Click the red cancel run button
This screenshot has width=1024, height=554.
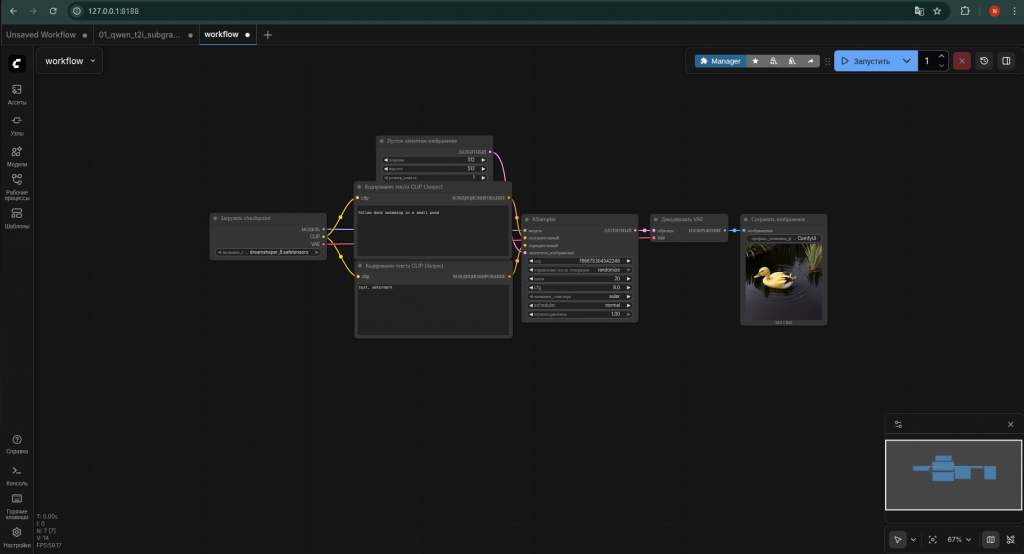(x=962, y=61)
